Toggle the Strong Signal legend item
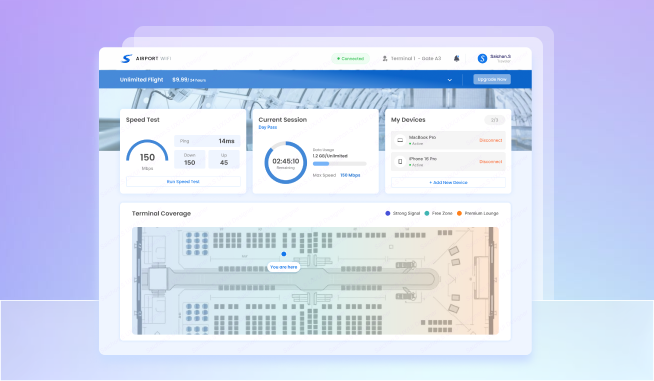The height and width of the screenshot is (381, 654). pos(402,213)
